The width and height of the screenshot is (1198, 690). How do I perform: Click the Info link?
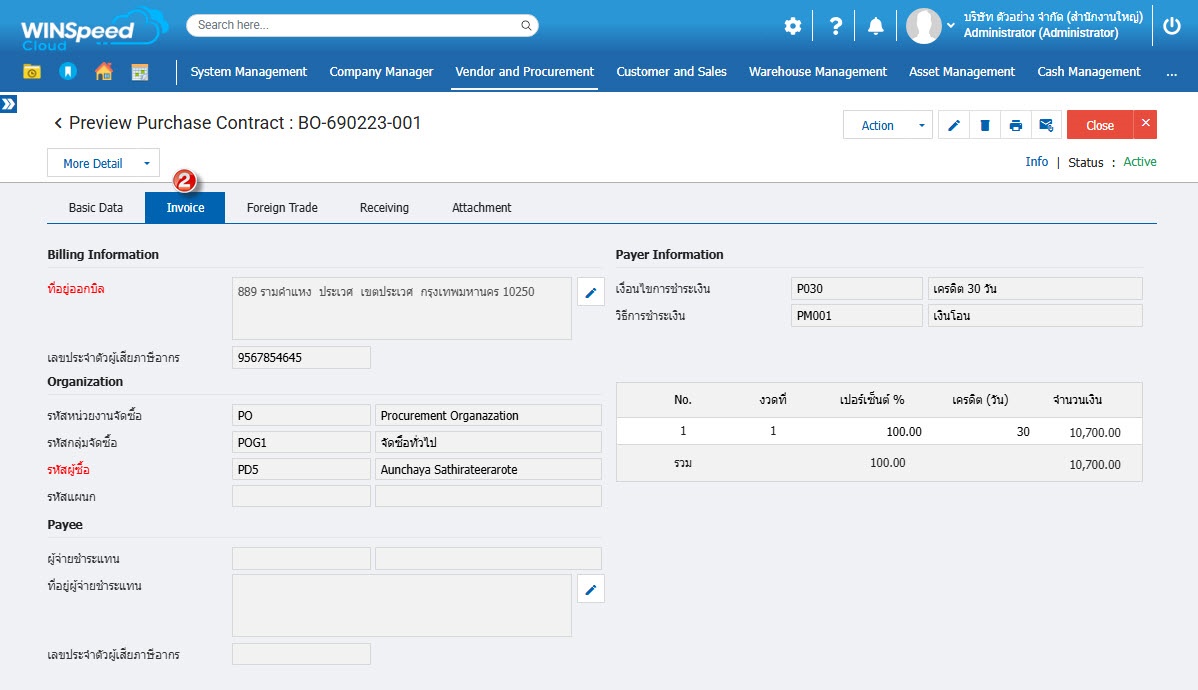[x=1036, y=162]
